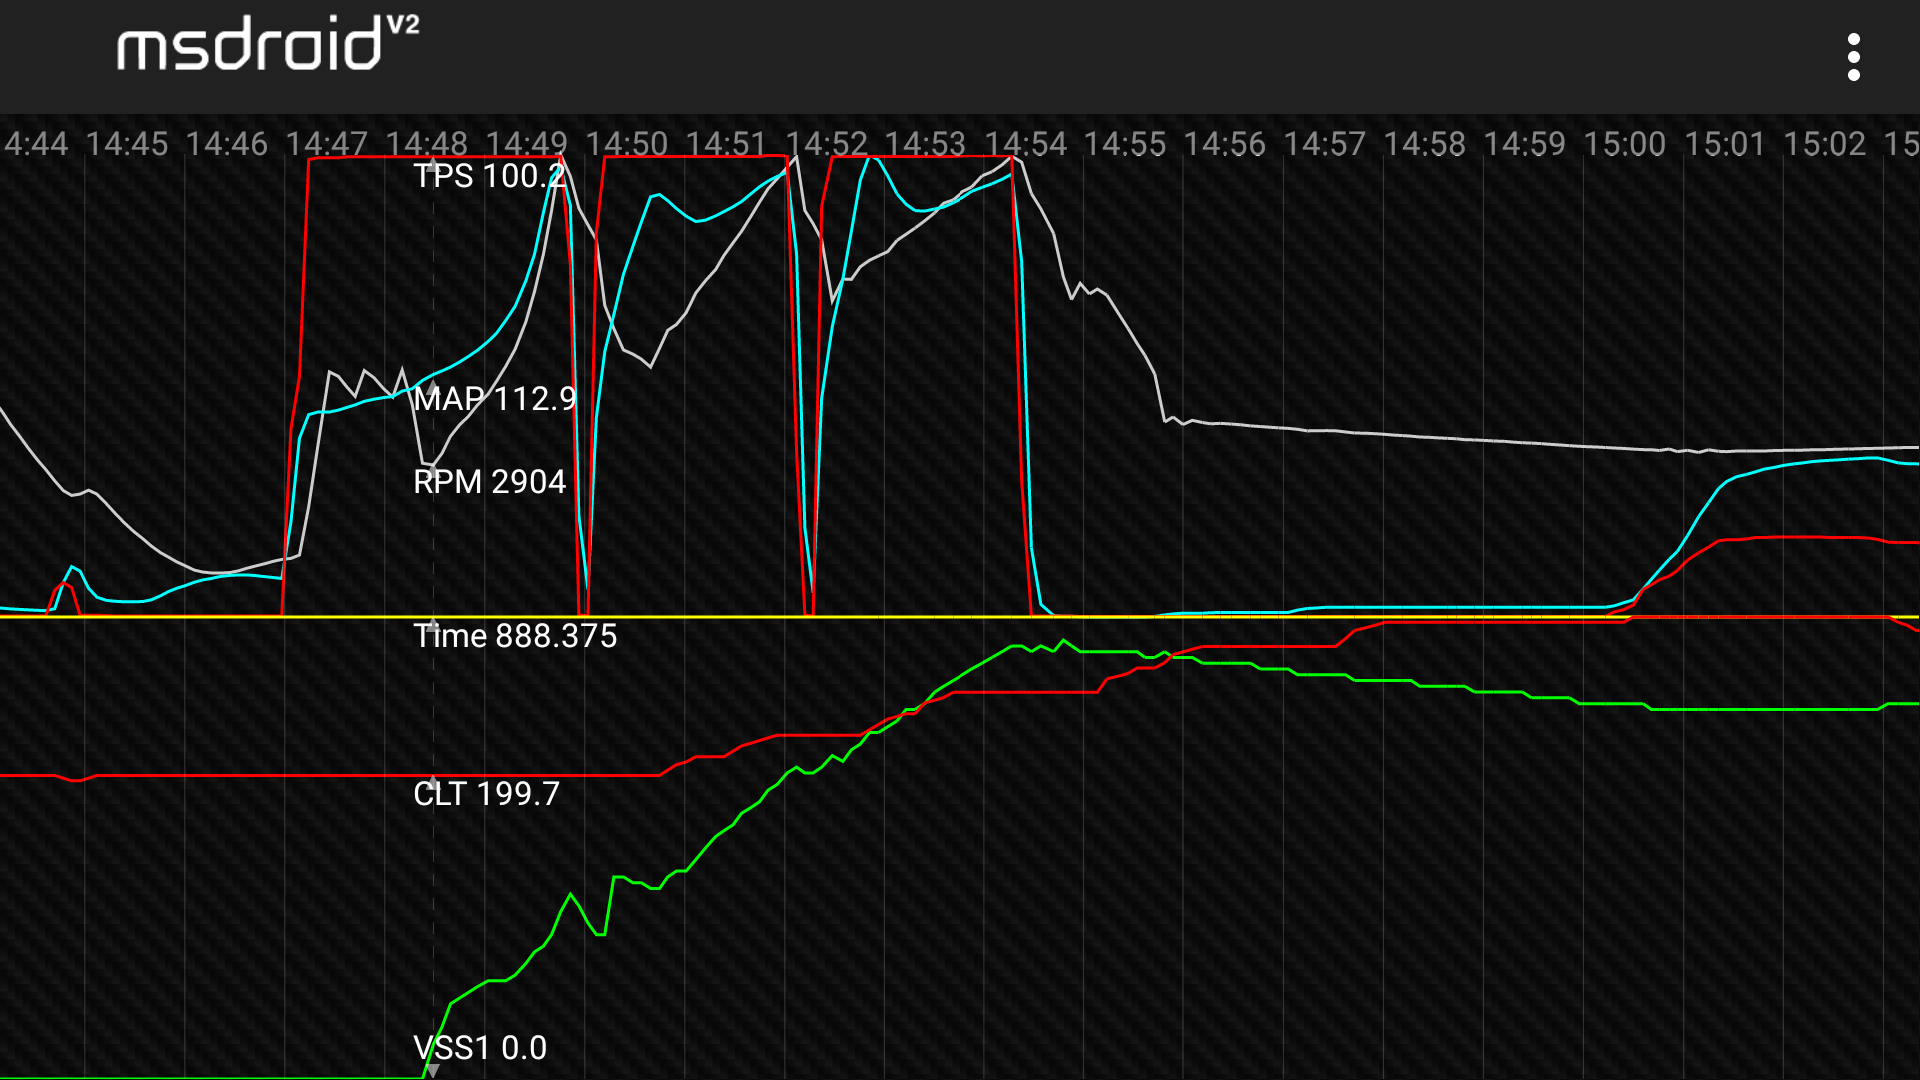Click the 14:46 time axis mark
The width and height of the screenshot is (1920, 1080).
(227, 144)
